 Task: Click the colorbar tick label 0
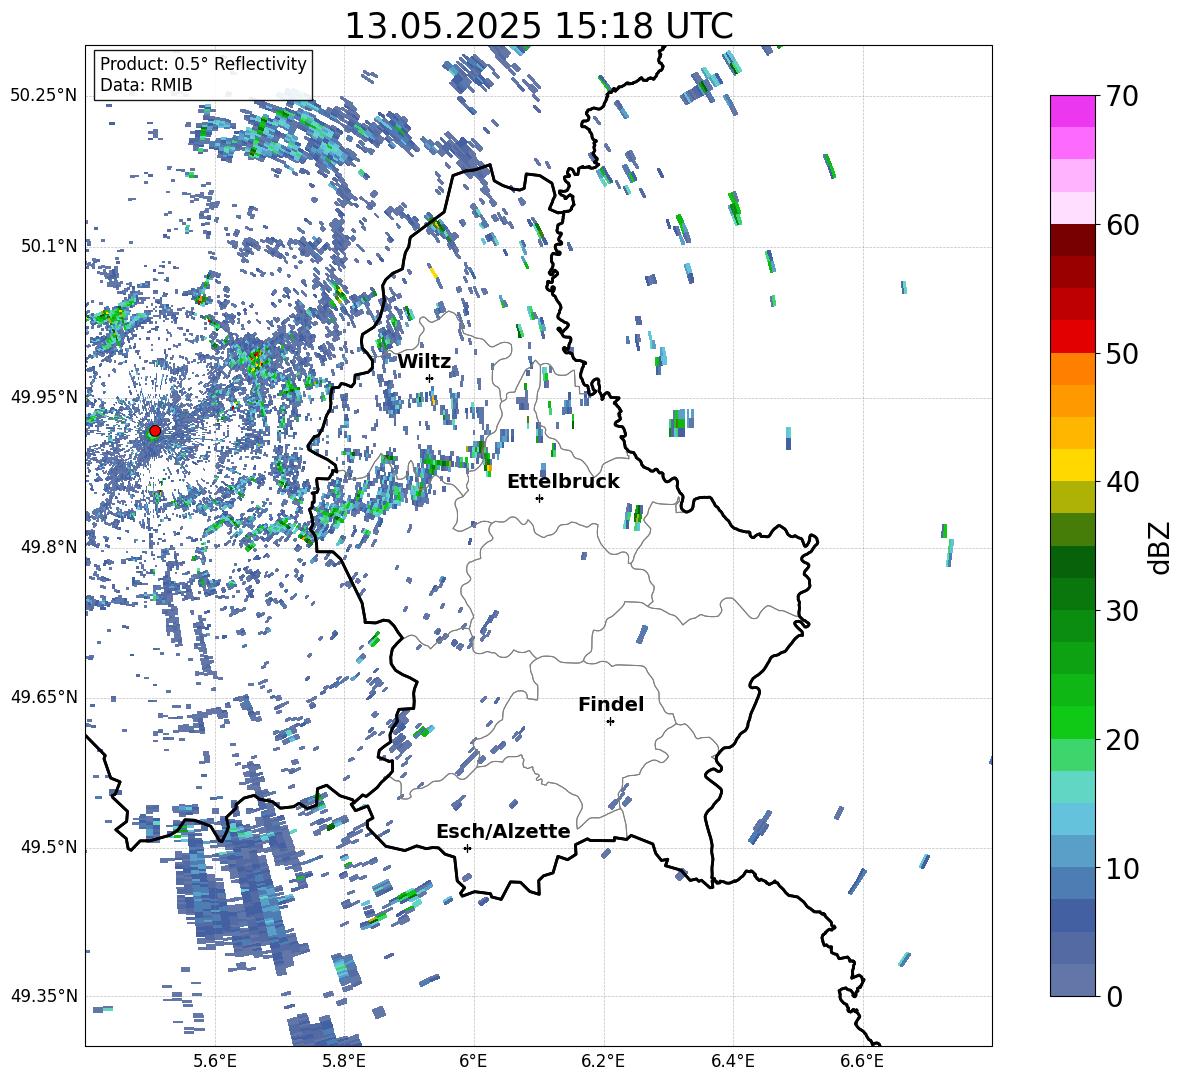click(x=1114, y=997)
